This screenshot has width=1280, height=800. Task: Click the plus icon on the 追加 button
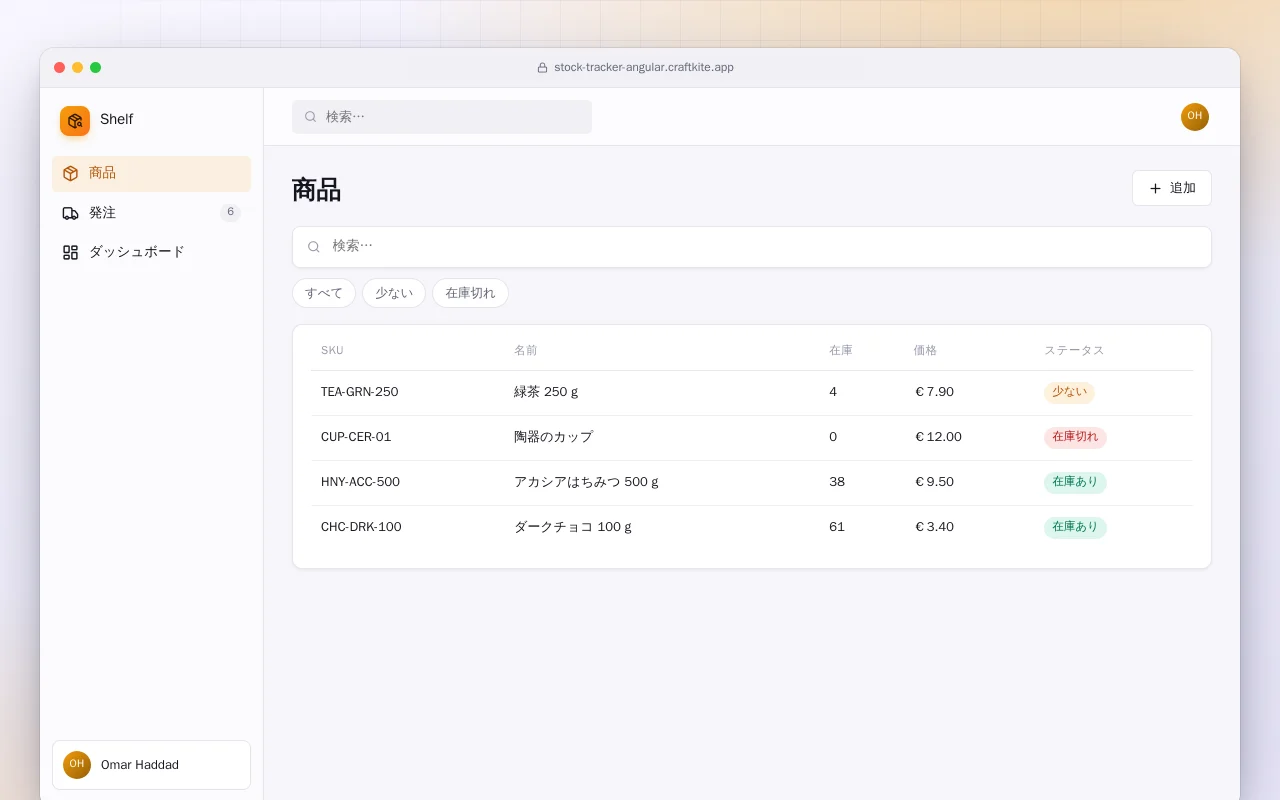coord(1156,188)
